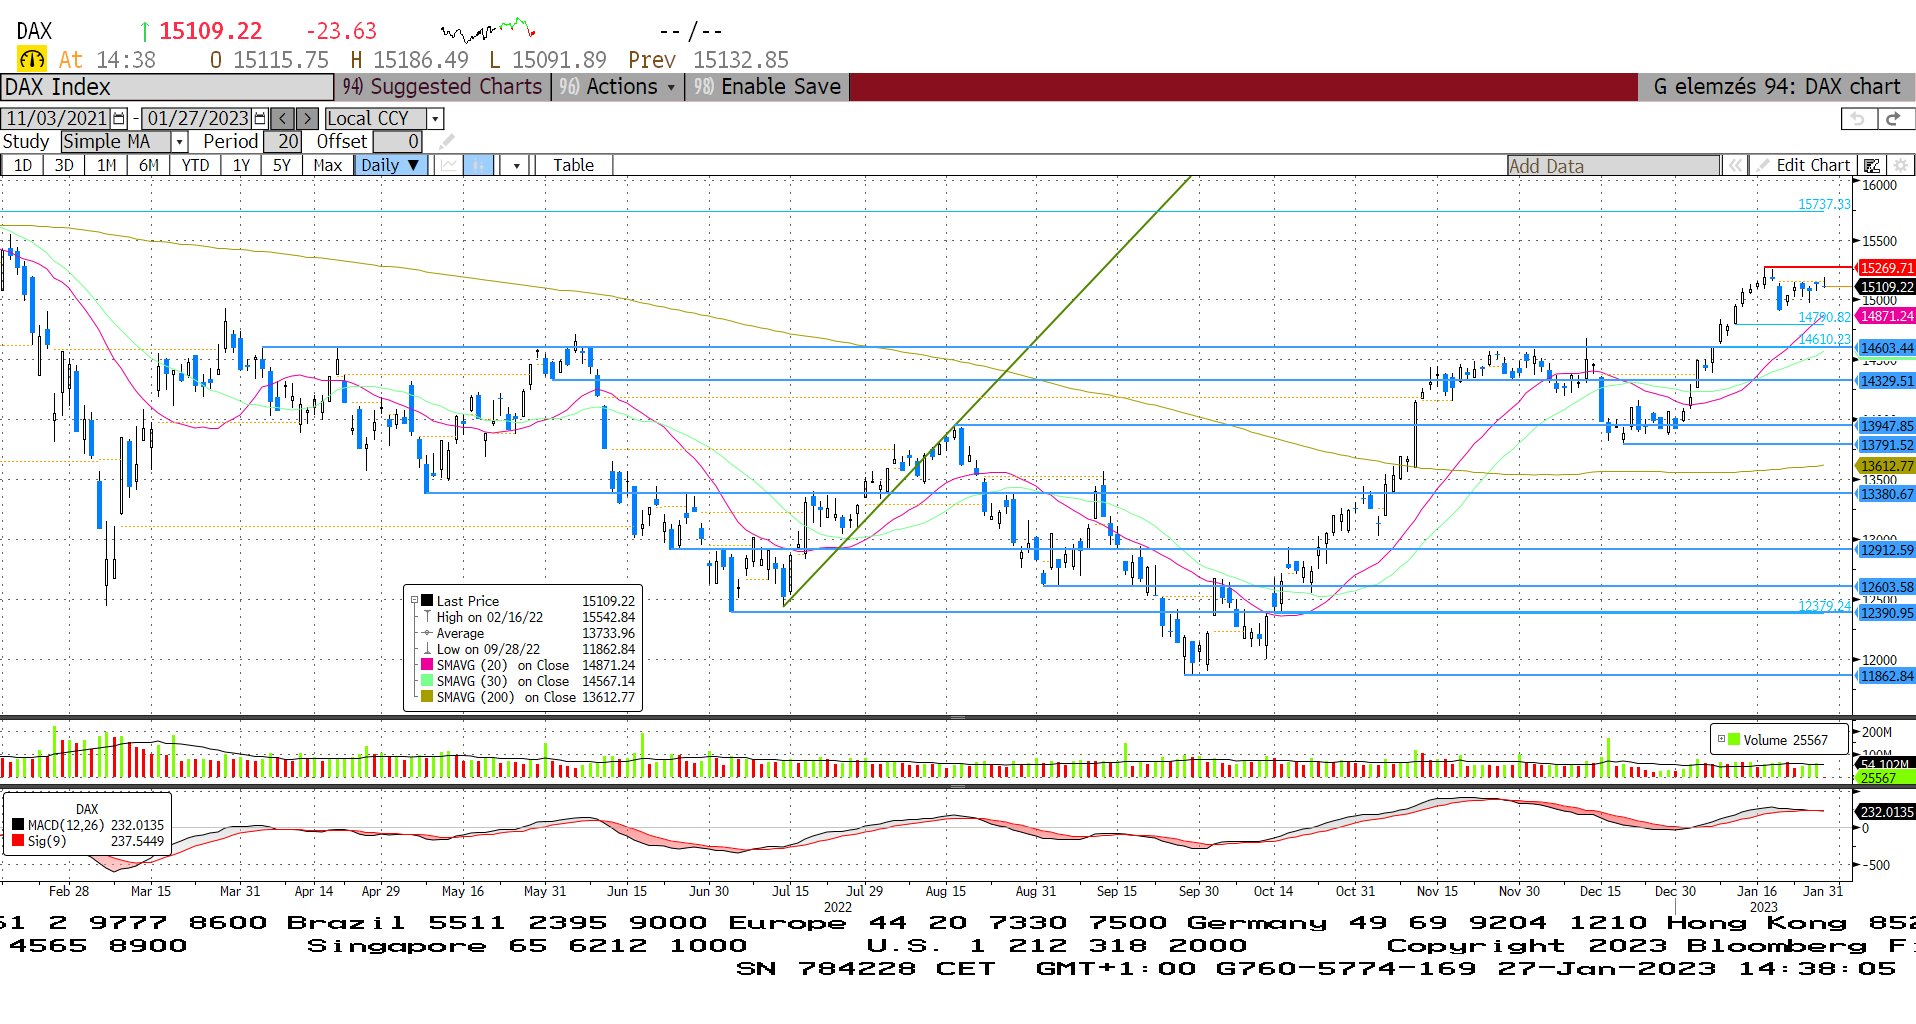Viewport: 1916px width, 1024px height.
Task: Switch to Table view
Action: (x=573, y=165)
